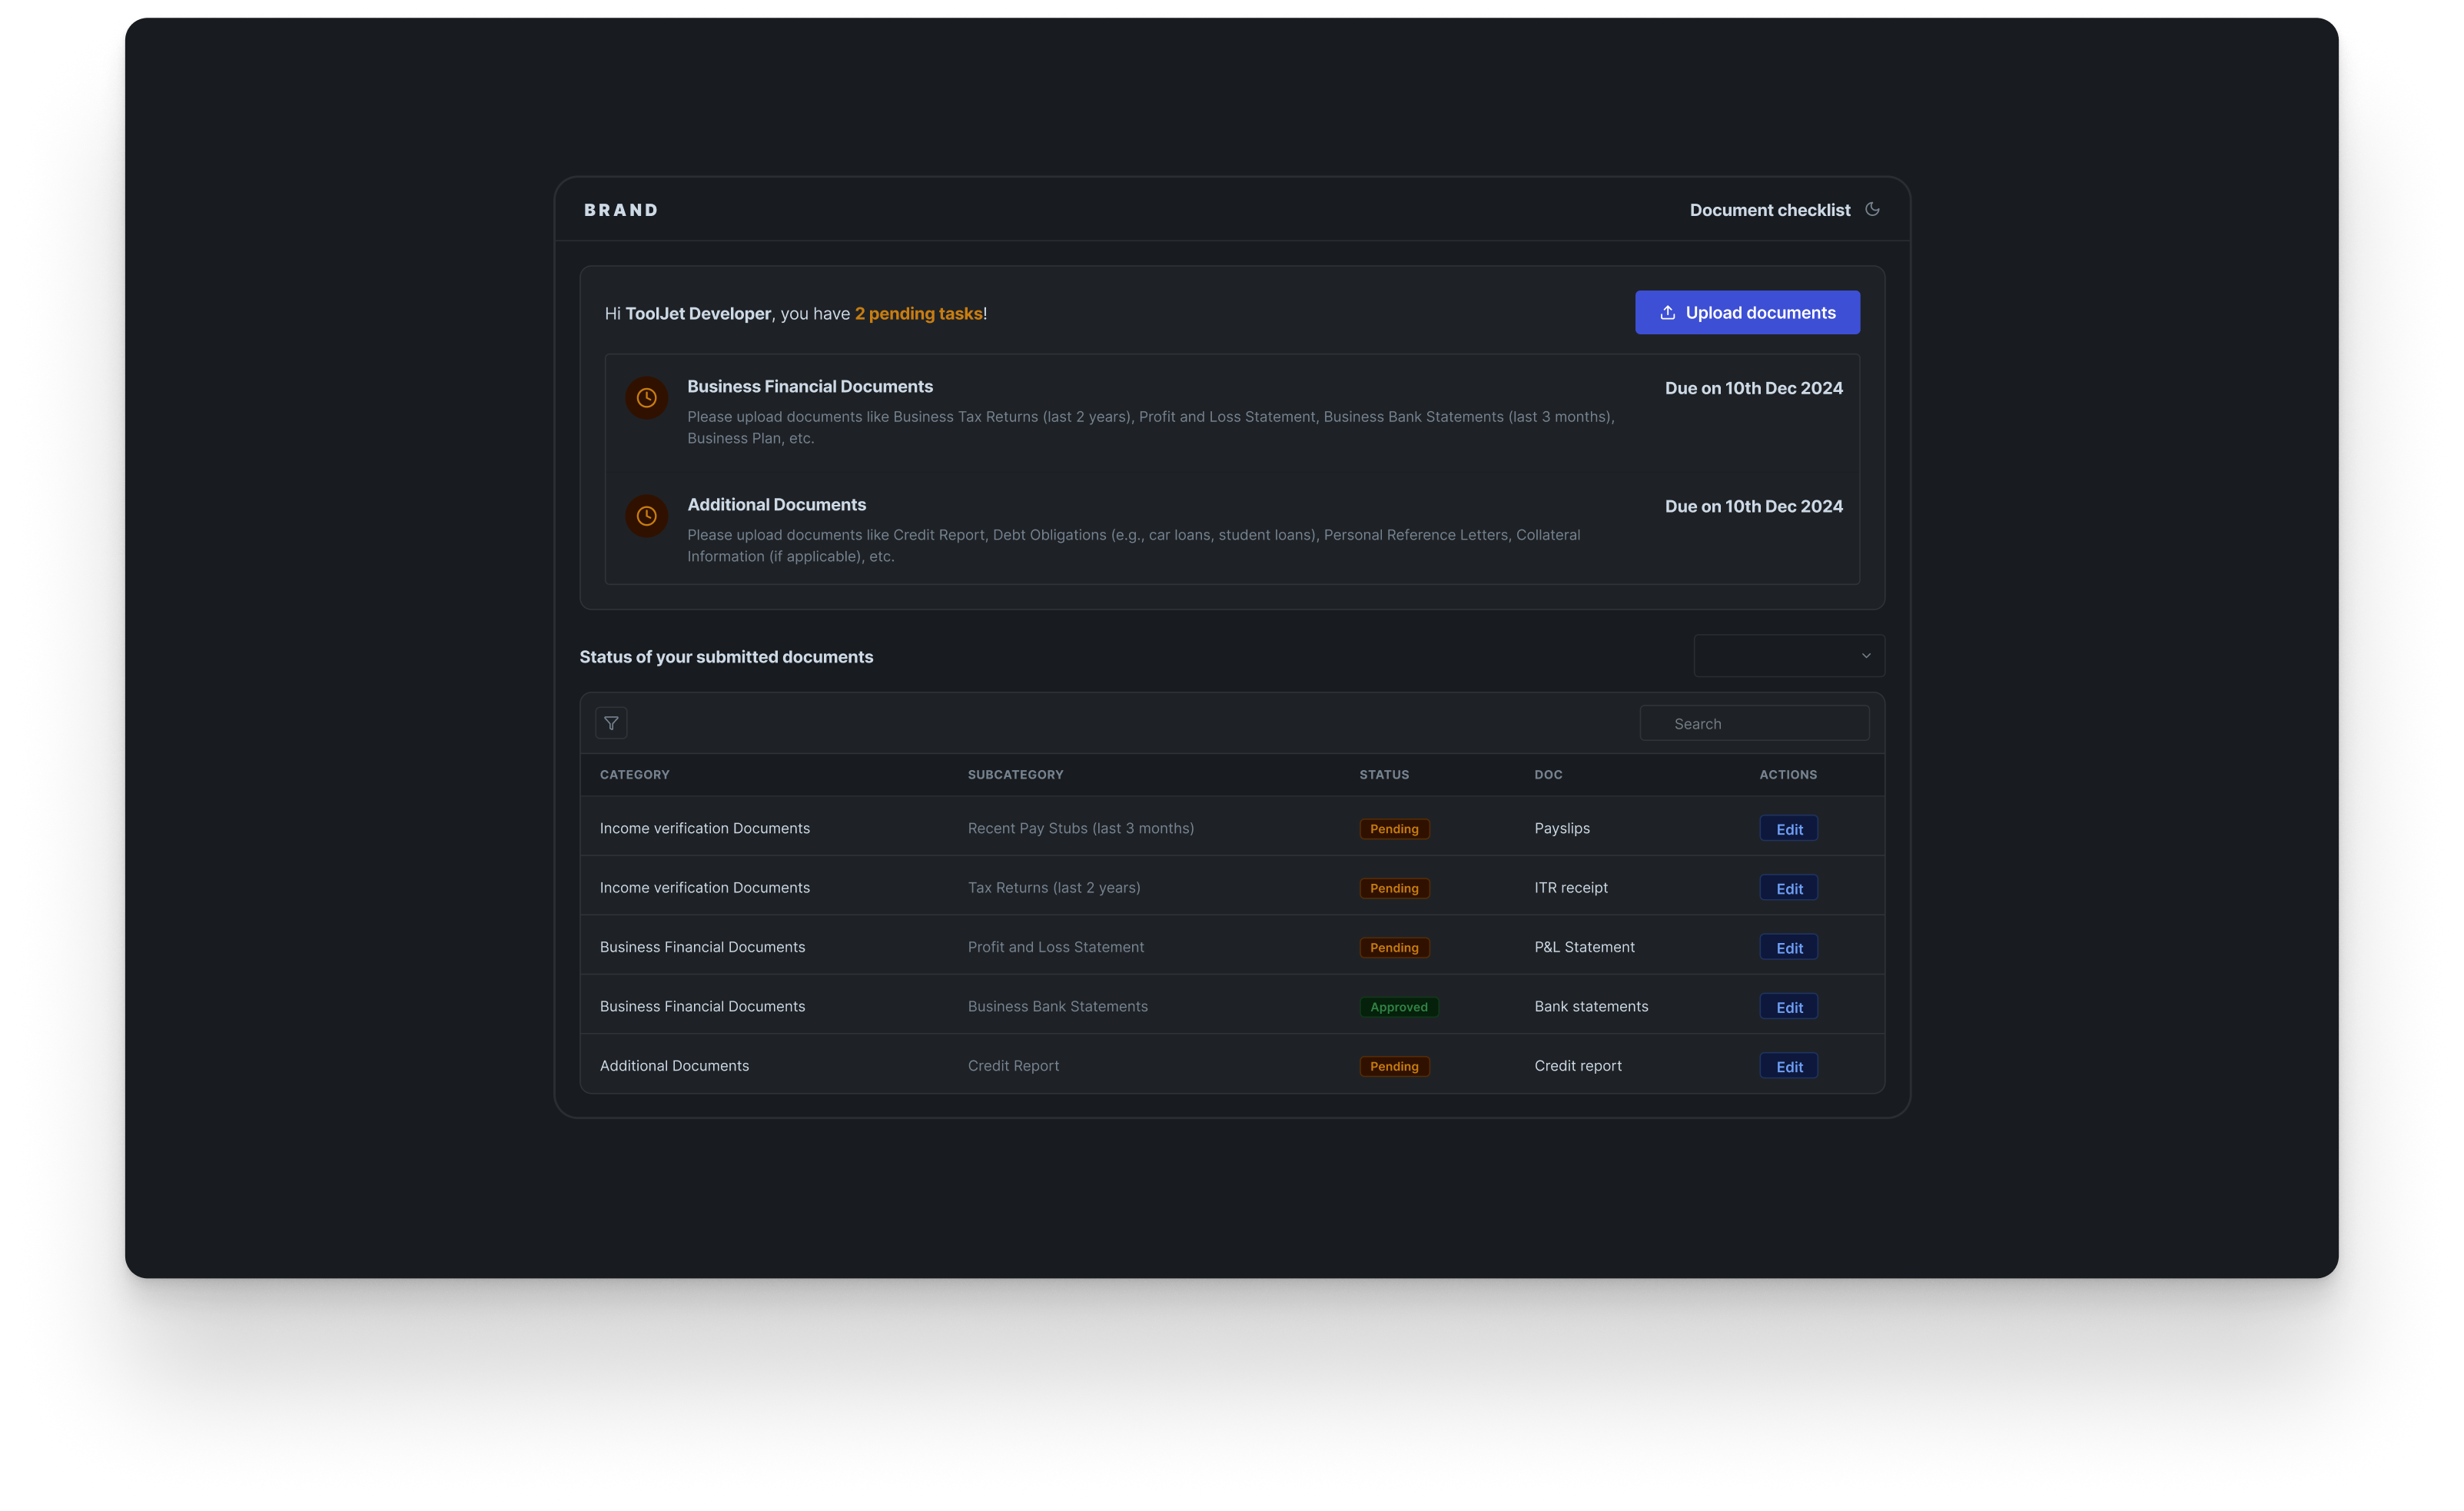This screenshot has width=2464, height=1511.
Task: Click Additional Documents category cell in the table
Action: point(674,1065)
